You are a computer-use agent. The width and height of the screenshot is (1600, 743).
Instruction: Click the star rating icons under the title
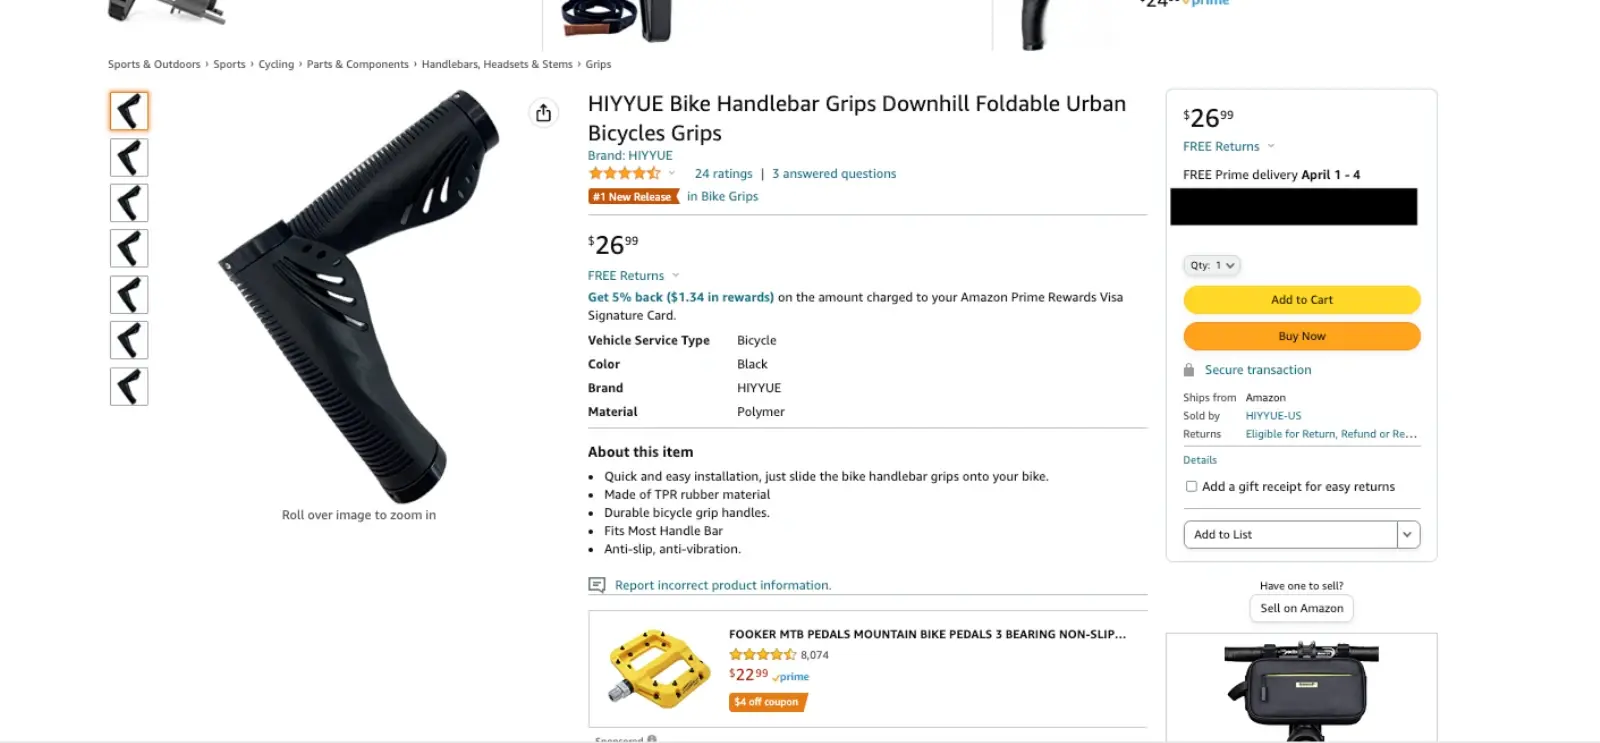tap(623, 172)
